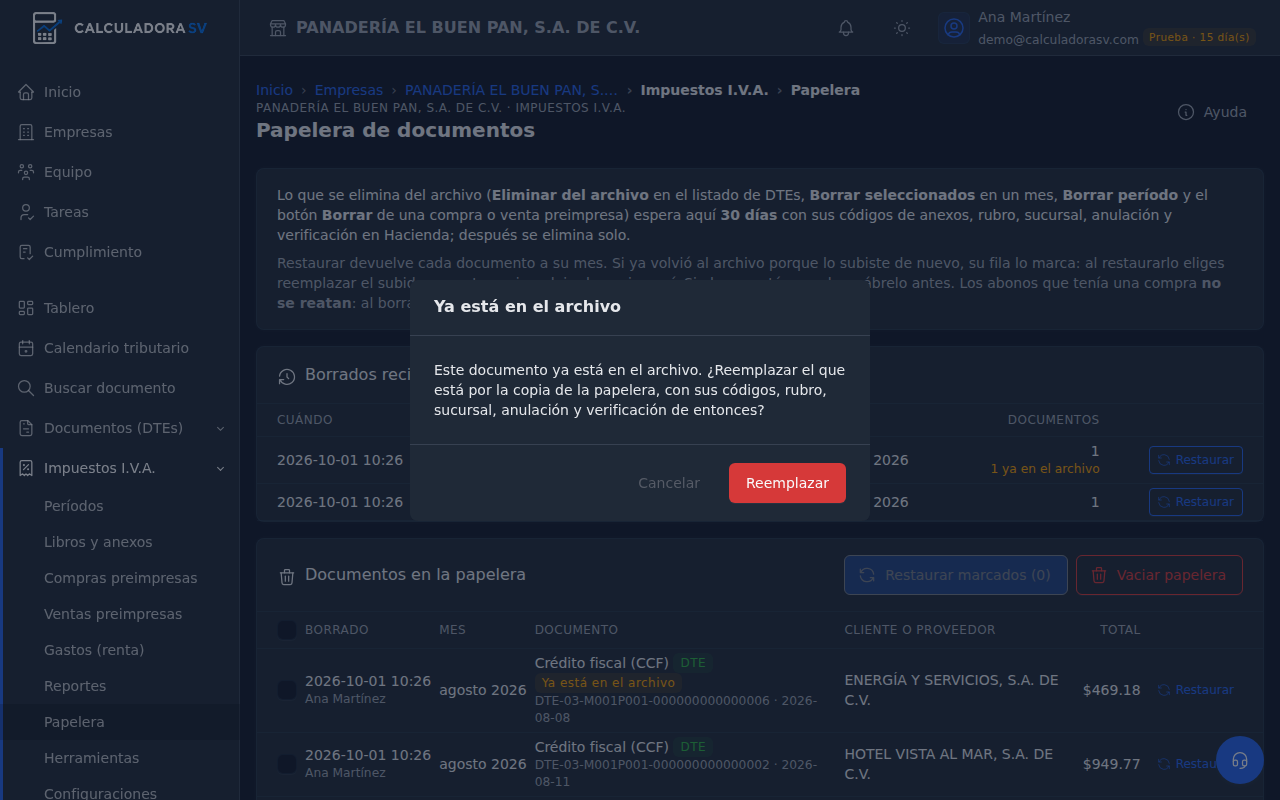
Task: Open the Ayuda help link
Action: click(x=1212, y=112)
